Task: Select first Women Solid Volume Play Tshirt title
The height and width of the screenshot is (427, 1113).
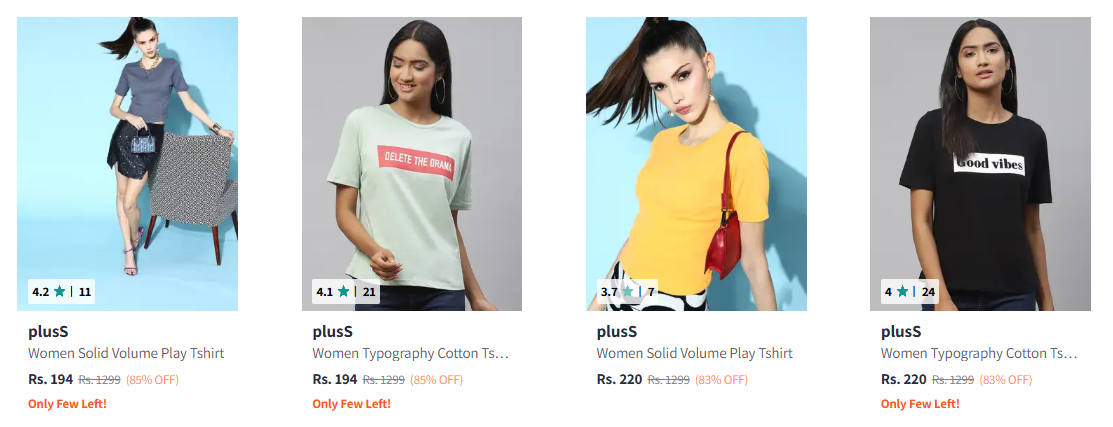Action: click(x=126, y=353)
